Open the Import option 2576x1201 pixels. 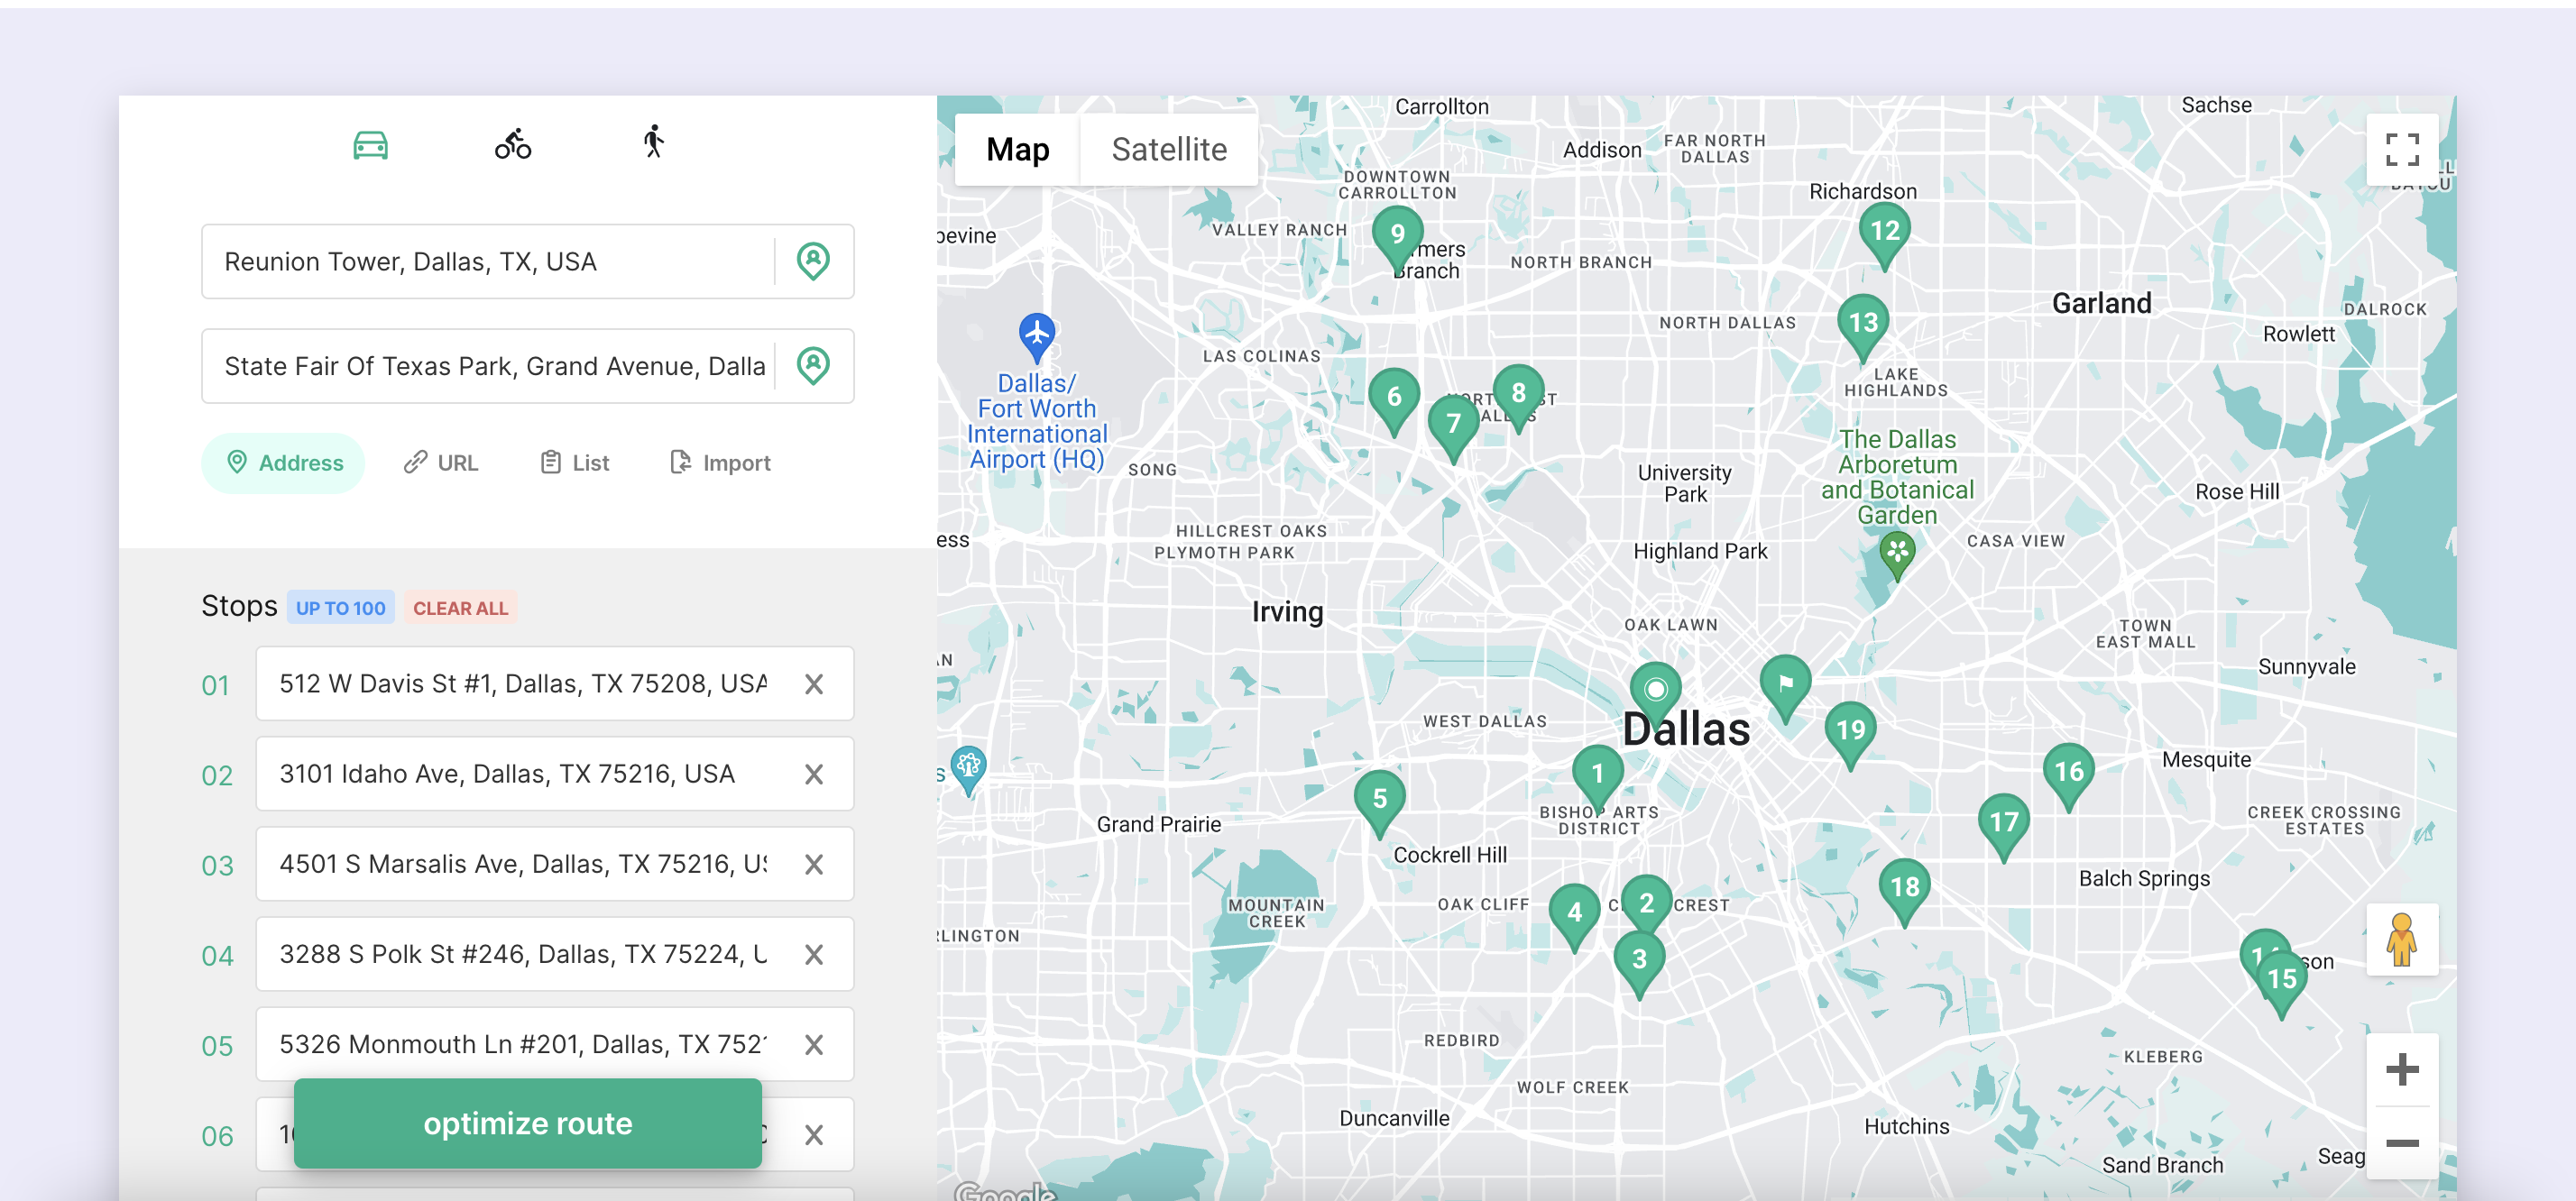(720, 462)
